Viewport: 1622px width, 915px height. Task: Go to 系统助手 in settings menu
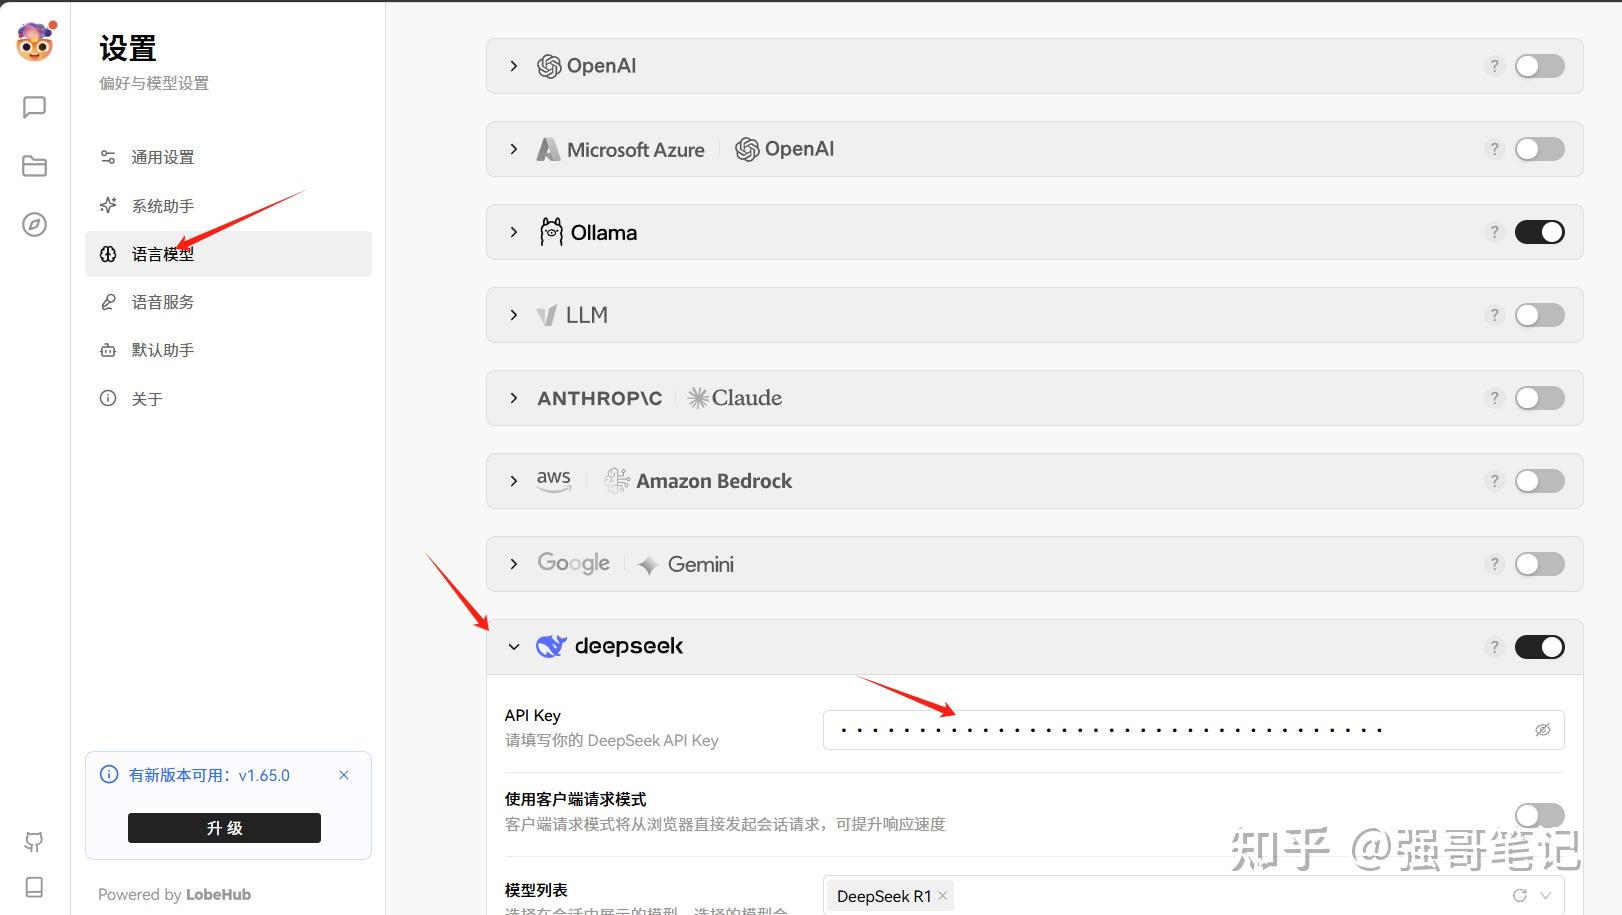point(228,206)
